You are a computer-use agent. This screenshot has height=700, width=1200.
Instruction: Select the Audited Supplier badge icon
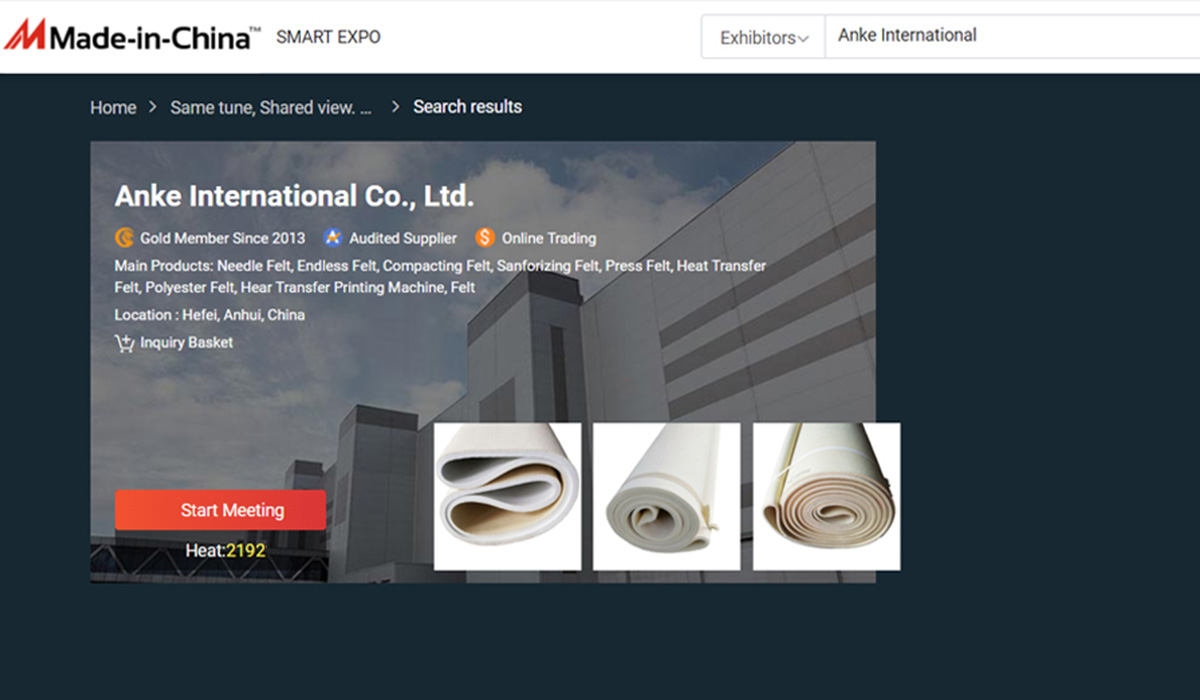coord(331,238)
